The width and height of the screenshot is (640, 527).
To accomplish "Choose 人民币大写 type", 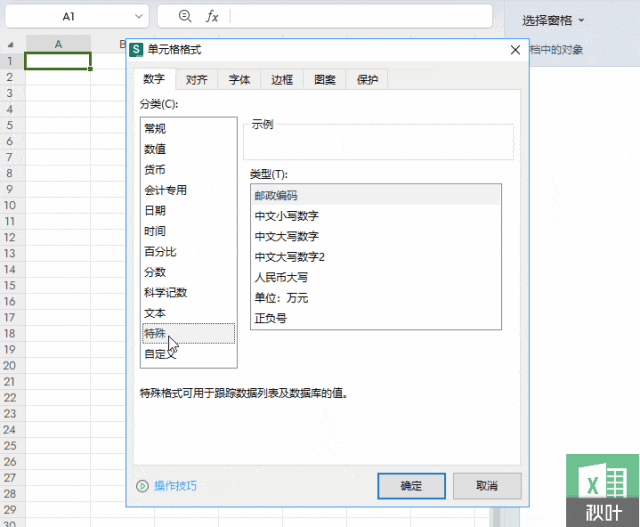I will pos(376,278).
